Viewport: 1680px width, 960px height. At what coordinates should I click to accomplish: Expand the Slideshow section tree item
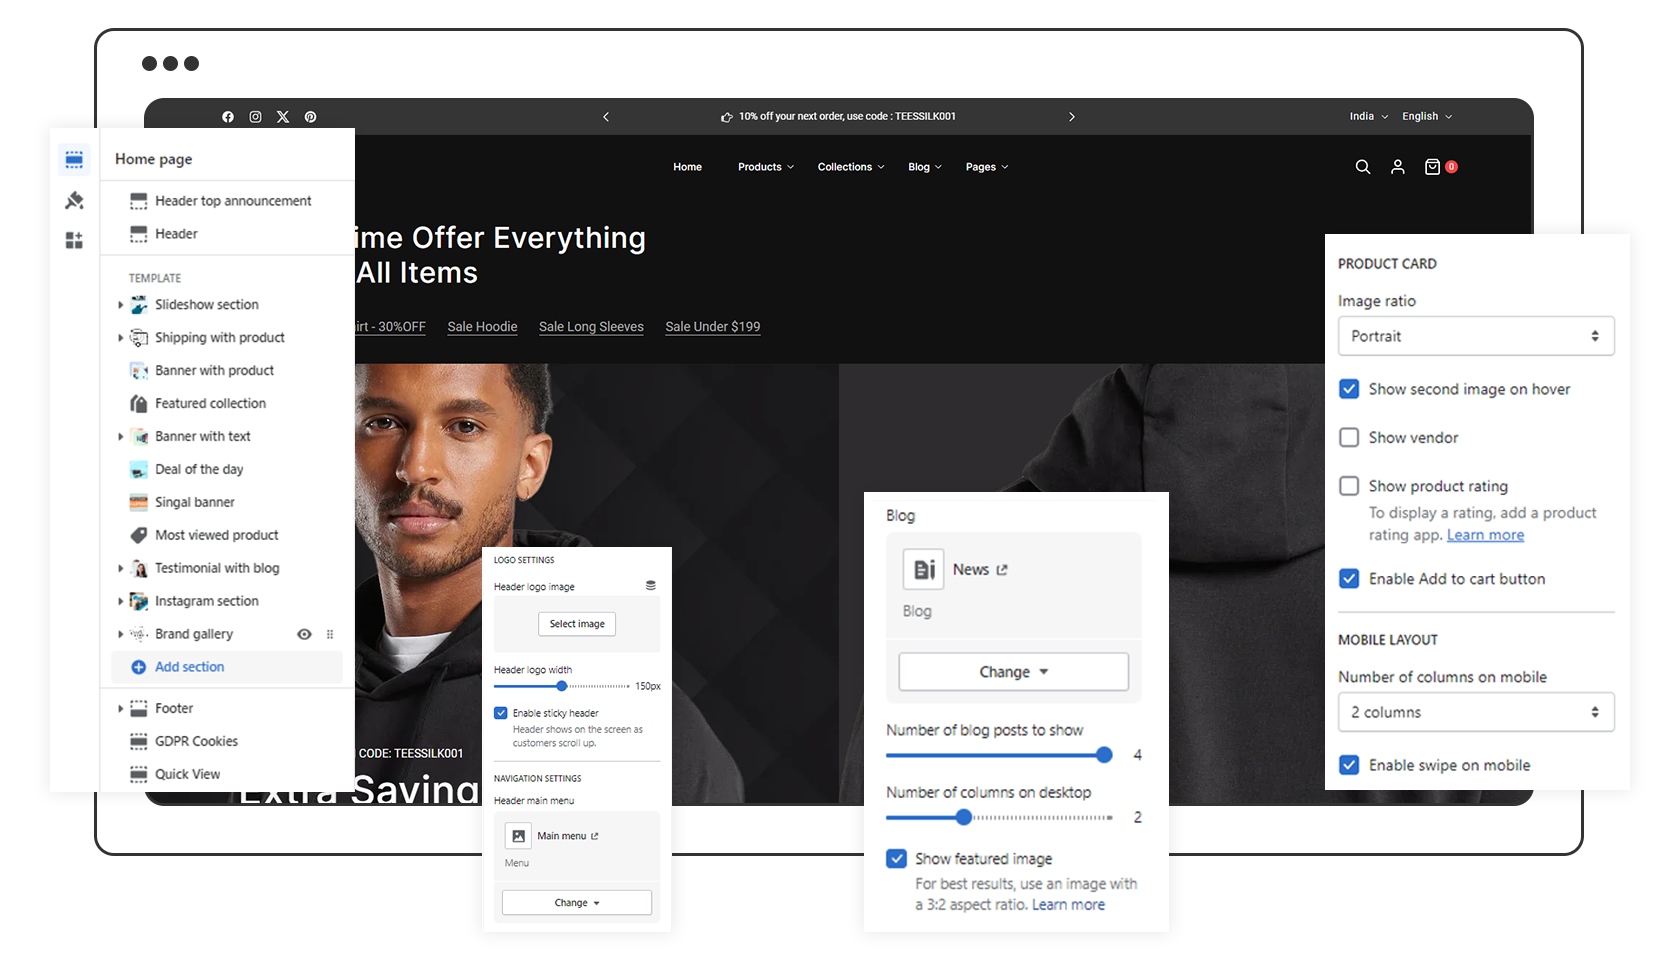121,305
